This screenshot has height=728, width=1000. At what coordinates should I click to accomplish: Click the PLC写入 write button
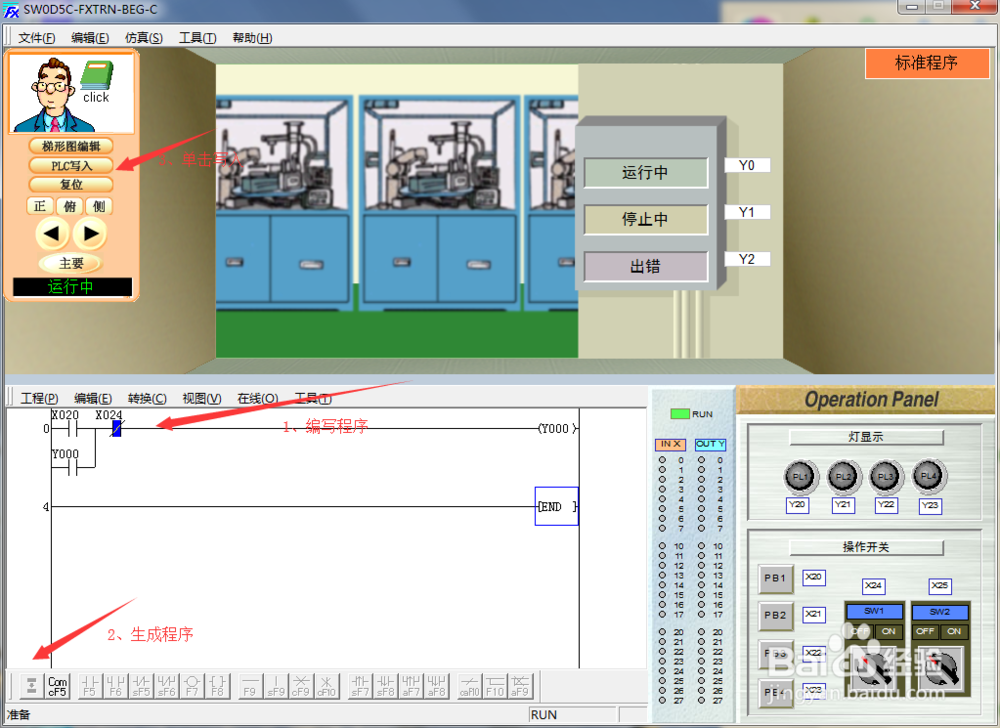coord(71,166)
